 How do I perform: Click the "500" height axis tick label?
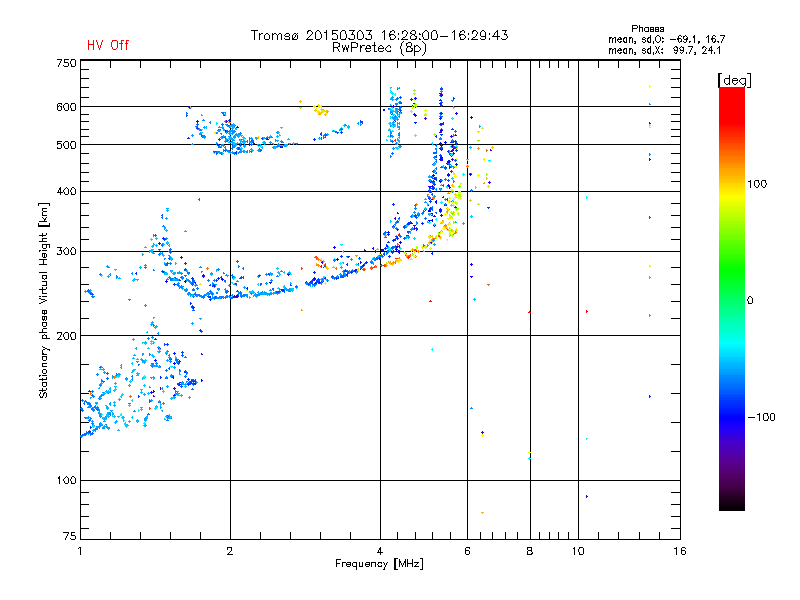(x=66, y=145)
